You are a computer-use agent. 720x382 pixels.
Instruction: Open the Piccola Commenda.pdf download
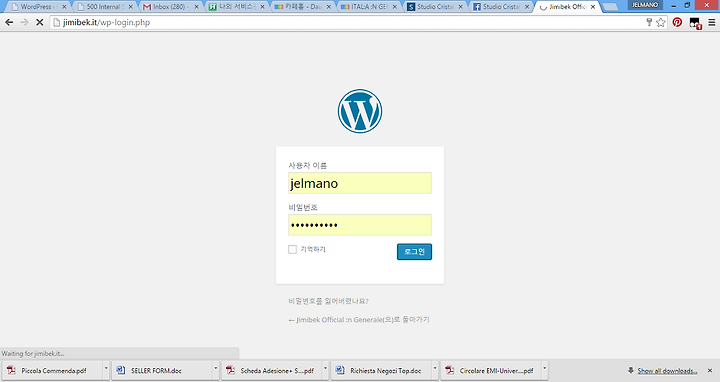(x=53, y=370)
